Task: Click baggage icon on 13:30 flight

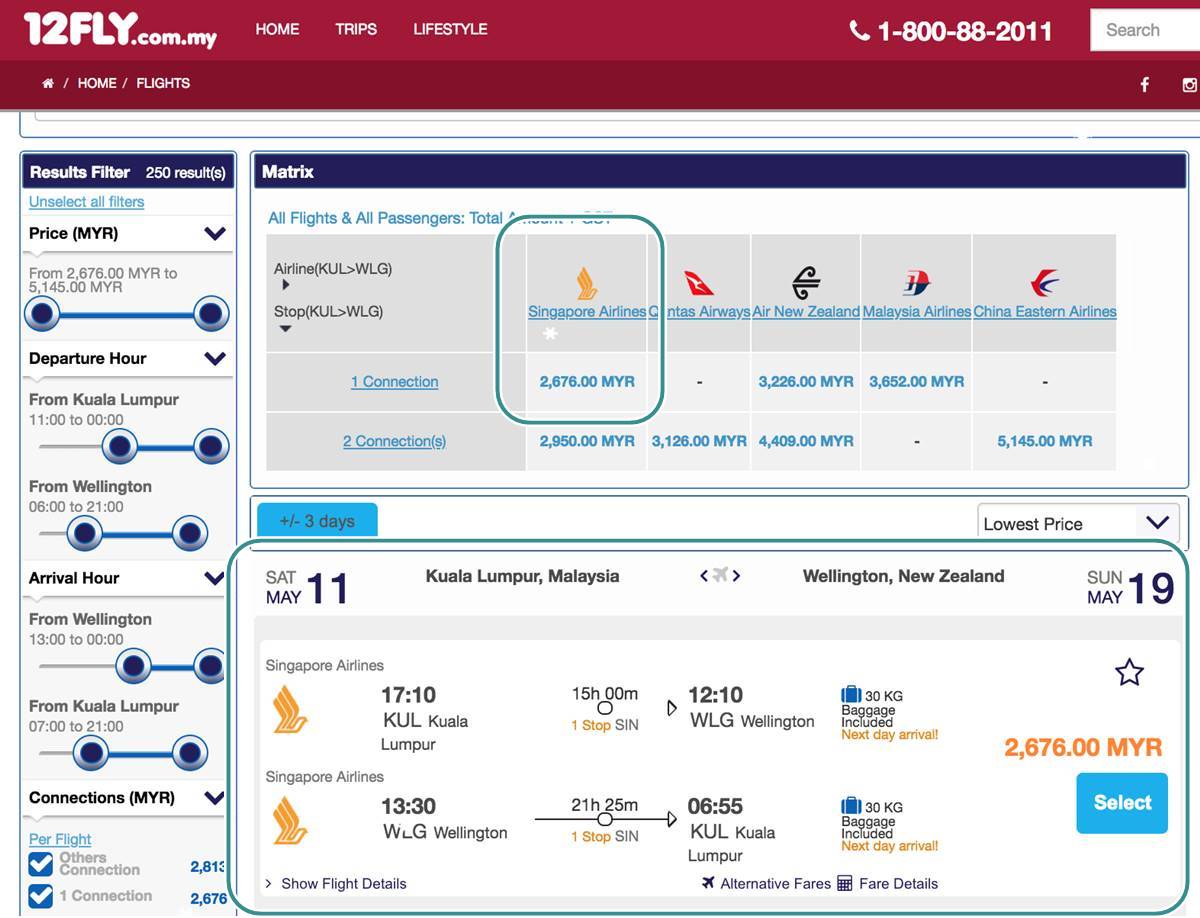Action: point(851,805)
